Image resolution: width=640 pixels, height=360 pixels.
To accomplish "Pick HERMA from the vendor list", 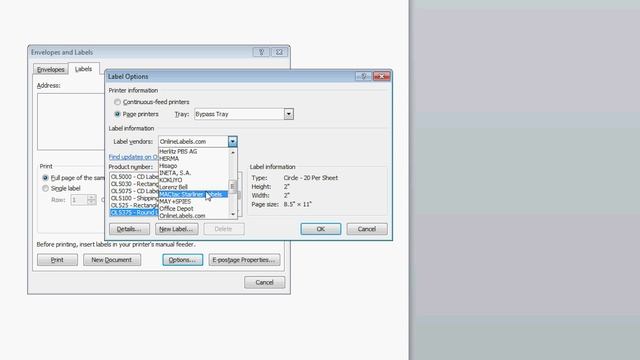I will click(x=193, y=158).
